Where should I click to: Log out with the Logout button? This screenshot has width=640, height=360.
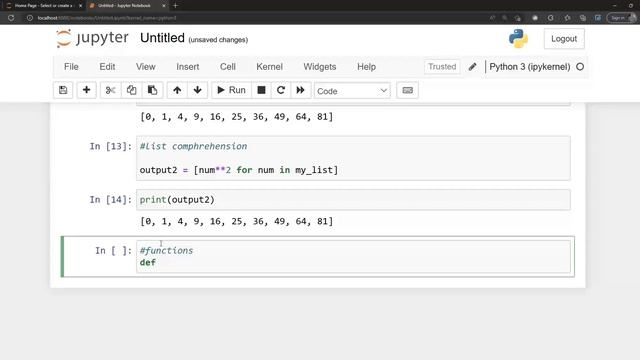pyautogui.click(x=564, y=39)
